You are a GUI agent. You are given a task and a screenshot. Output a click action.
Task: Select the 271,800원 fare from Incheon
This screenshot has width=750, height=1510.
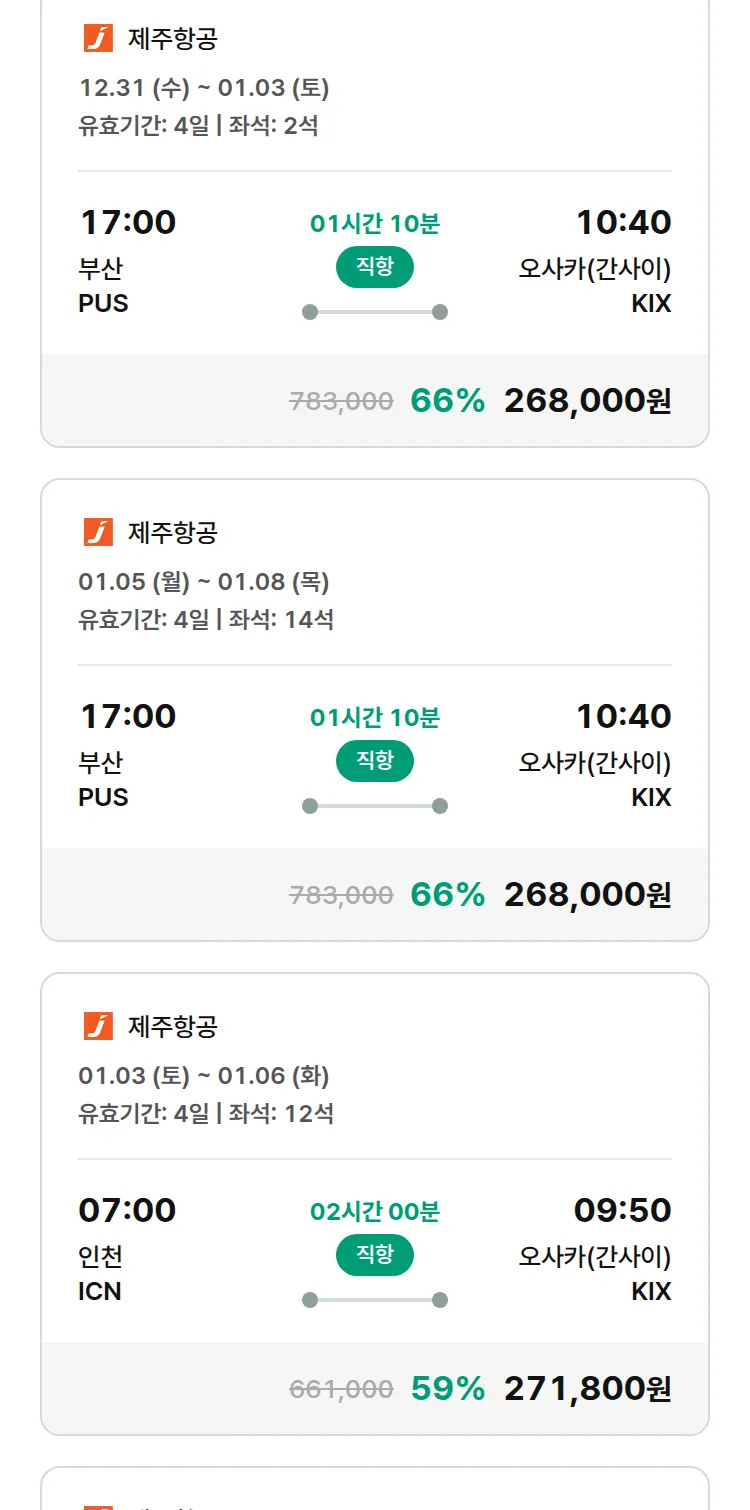(x=587, y=1389)
